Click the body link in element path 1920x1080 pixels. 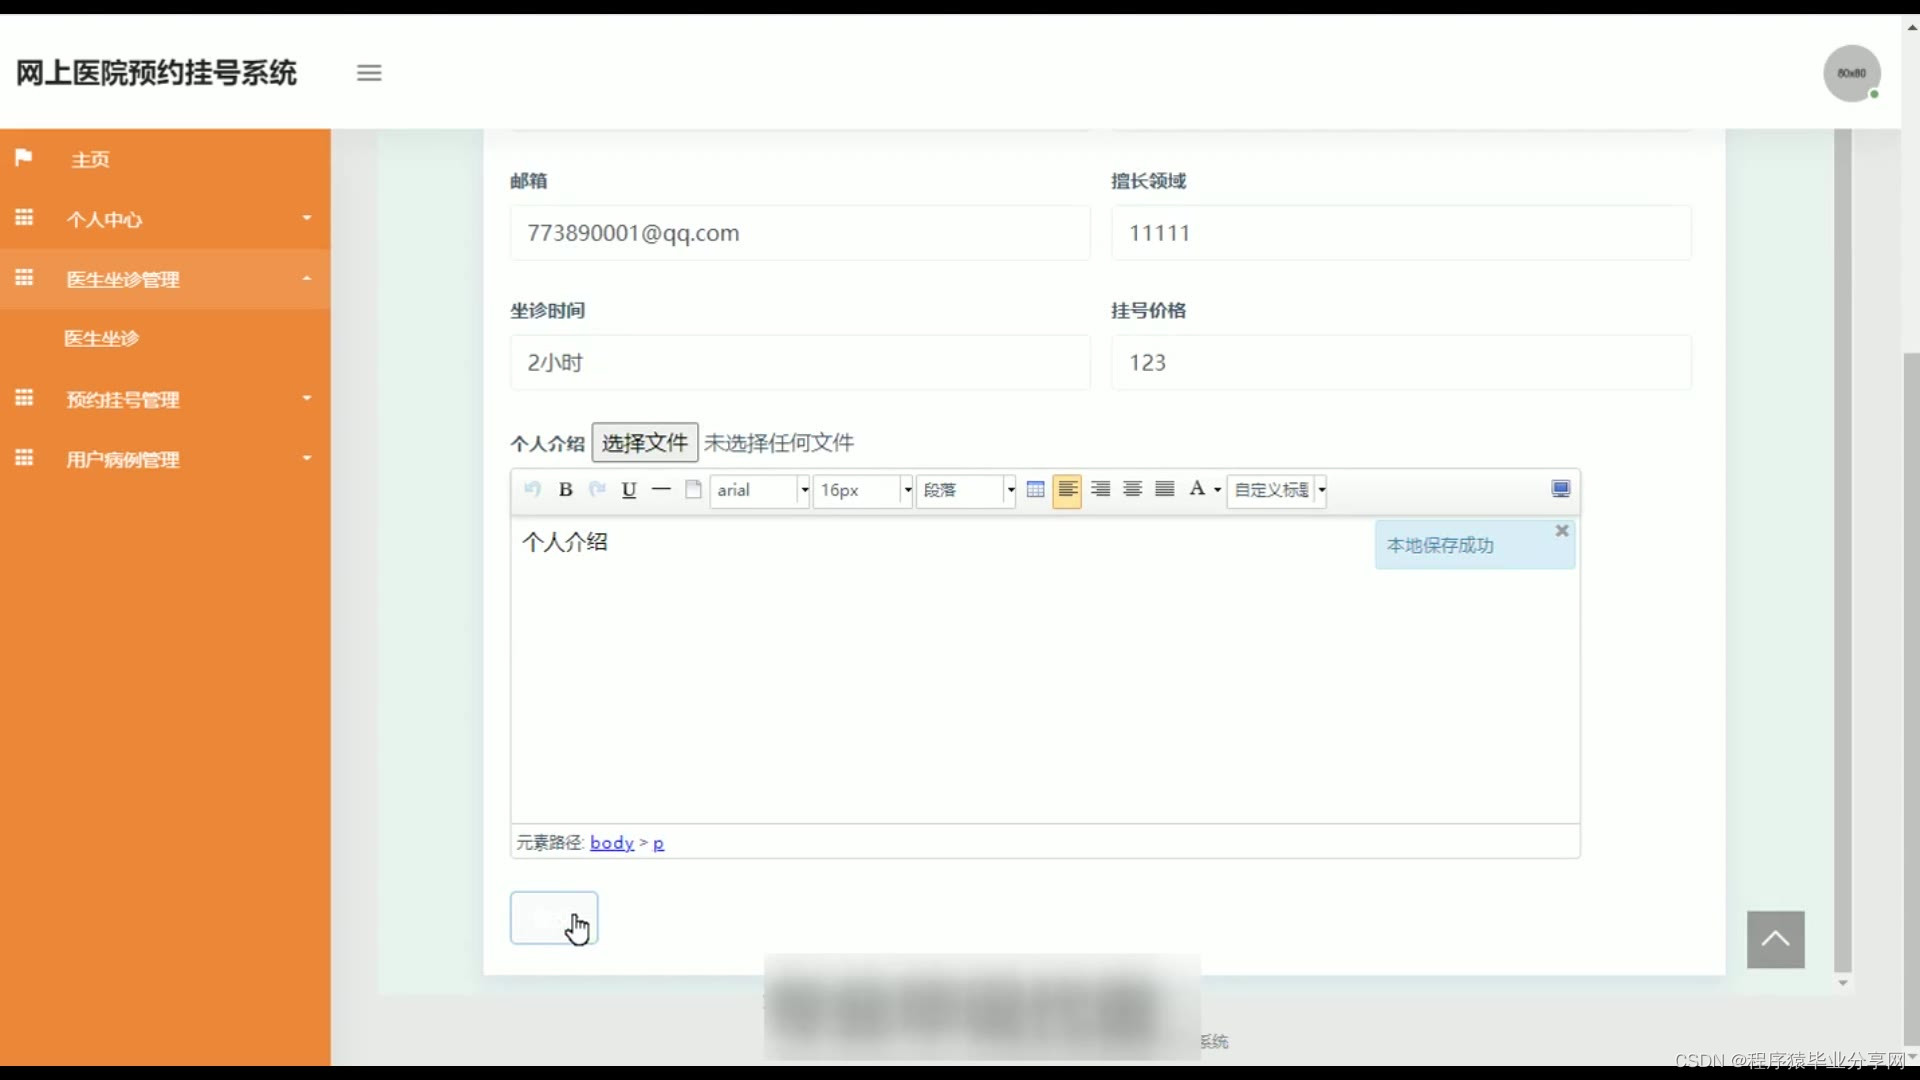tap(611, 843)
